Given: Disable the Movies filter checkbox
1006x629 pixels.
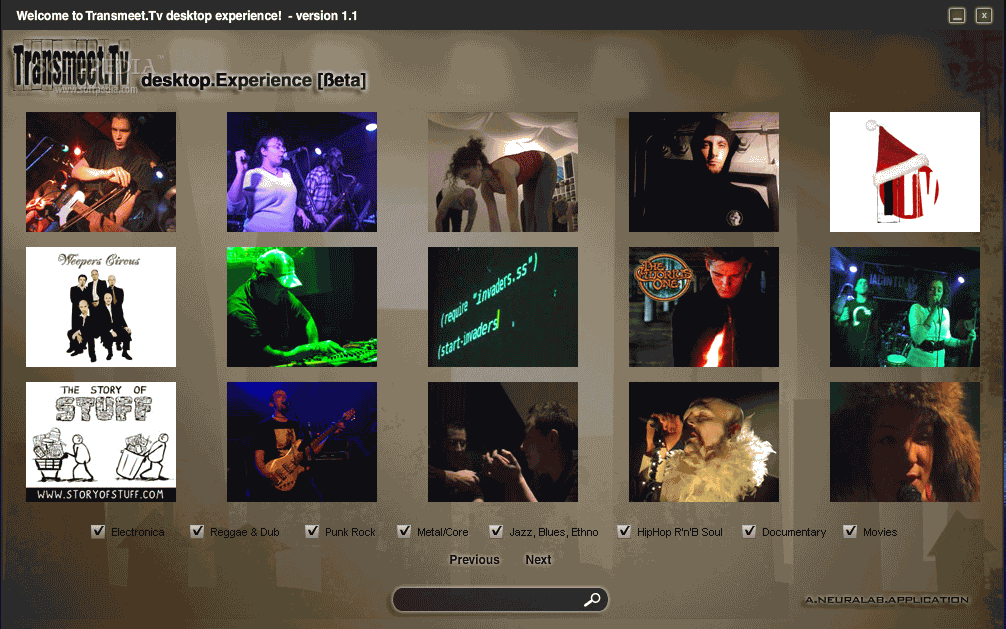Looking at the screenshot, I should click(x=850, y=531).
